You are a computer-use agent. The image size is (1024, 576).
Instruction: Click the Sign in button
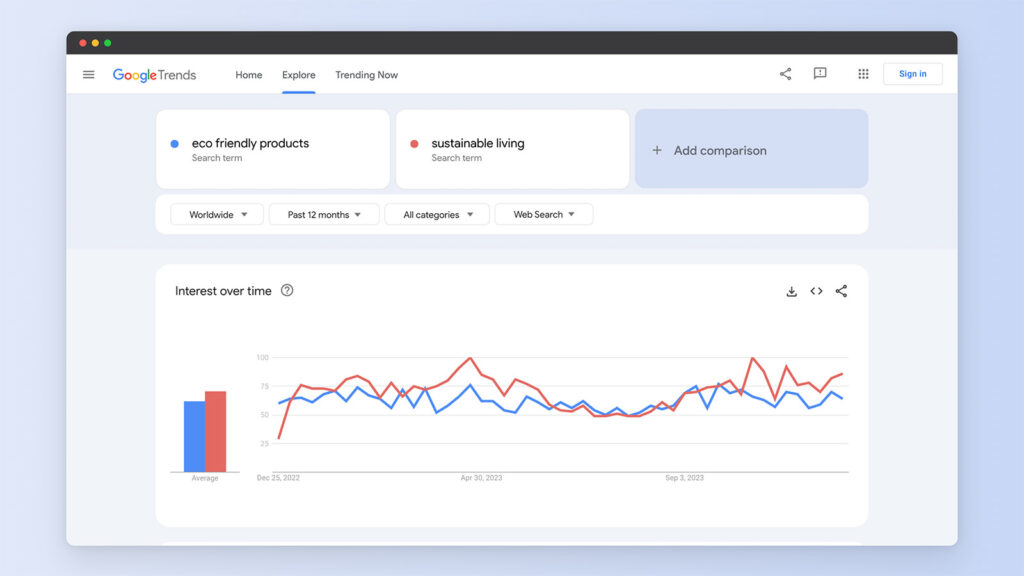coord(912,74)
